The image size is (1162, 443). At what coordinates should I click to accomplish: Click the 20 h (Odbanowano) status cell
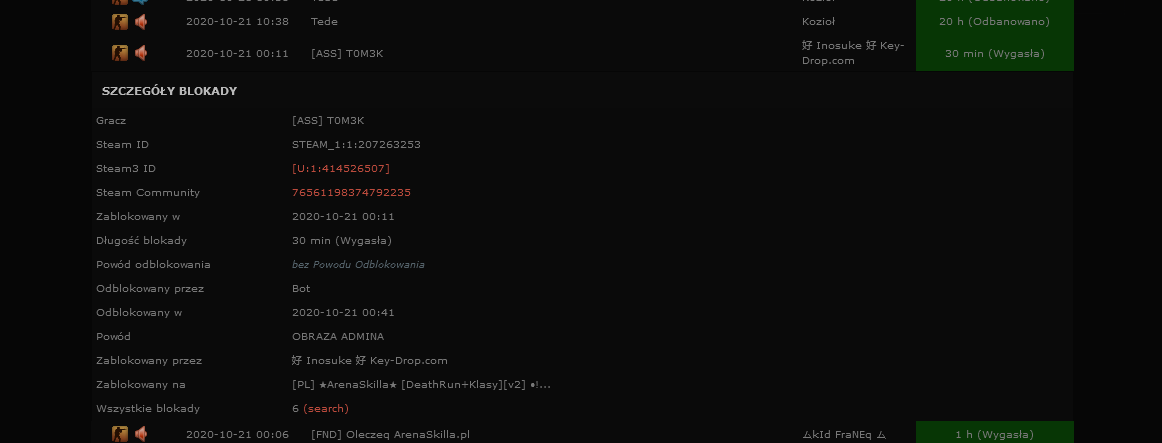pyautogui.click(x=995, y=21)
